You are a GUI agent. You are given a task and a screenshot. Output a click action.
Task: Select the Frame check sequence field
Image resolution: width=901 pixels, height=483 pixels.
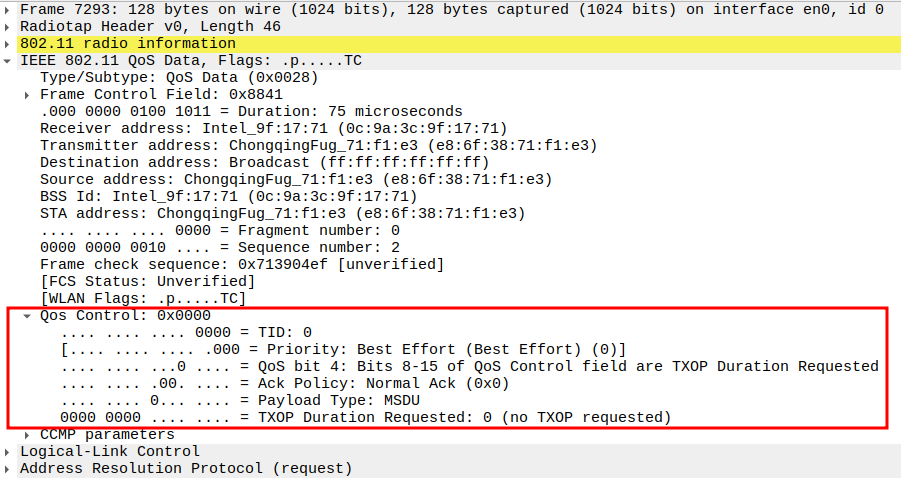point(241,264)
